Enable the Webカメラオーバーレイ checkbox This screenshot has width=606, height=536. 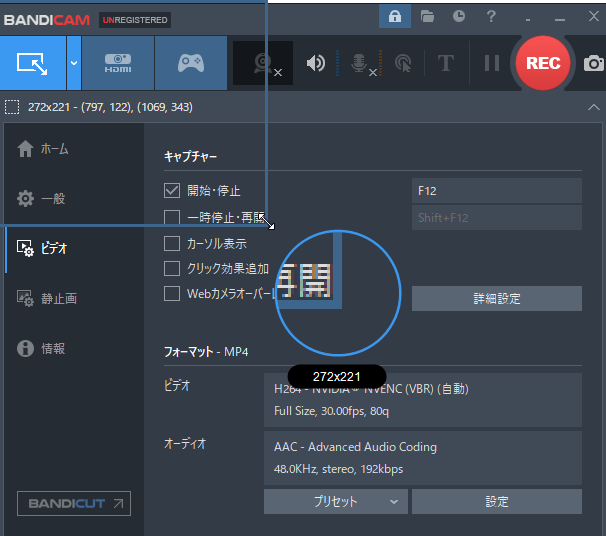[x=172, y=294]
